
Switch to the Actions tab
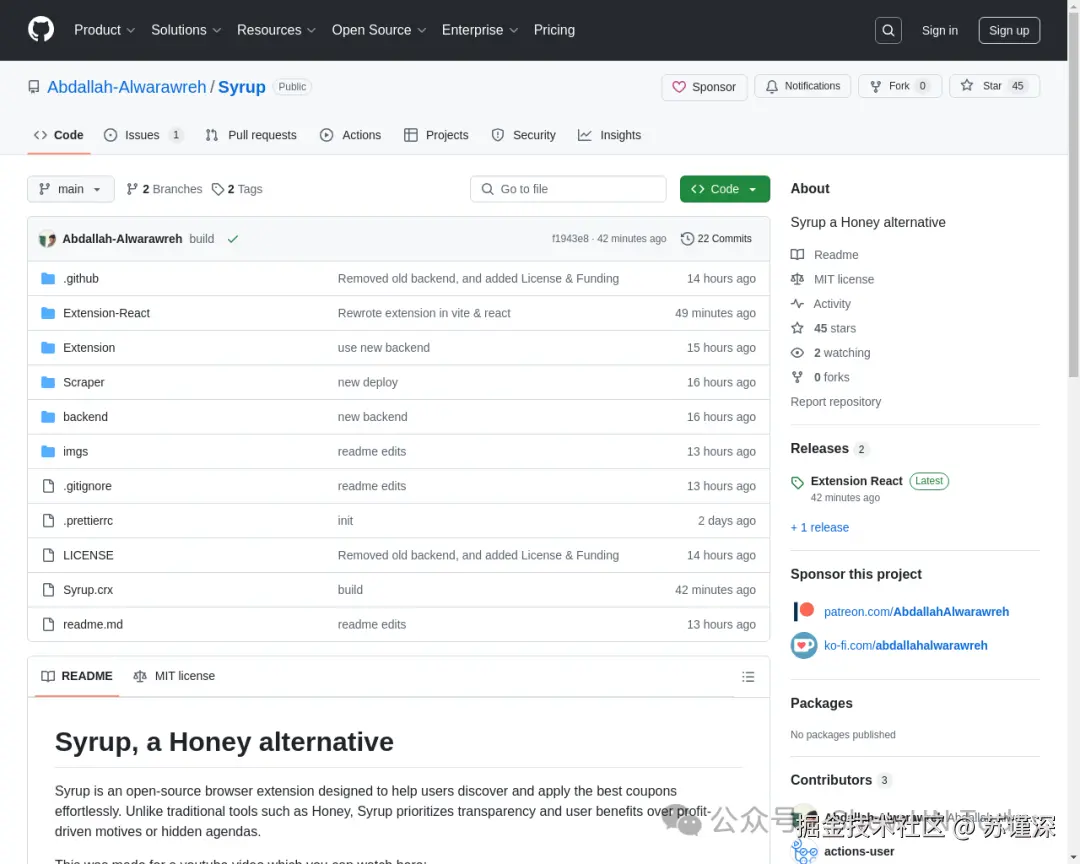[x=351, y=135]
